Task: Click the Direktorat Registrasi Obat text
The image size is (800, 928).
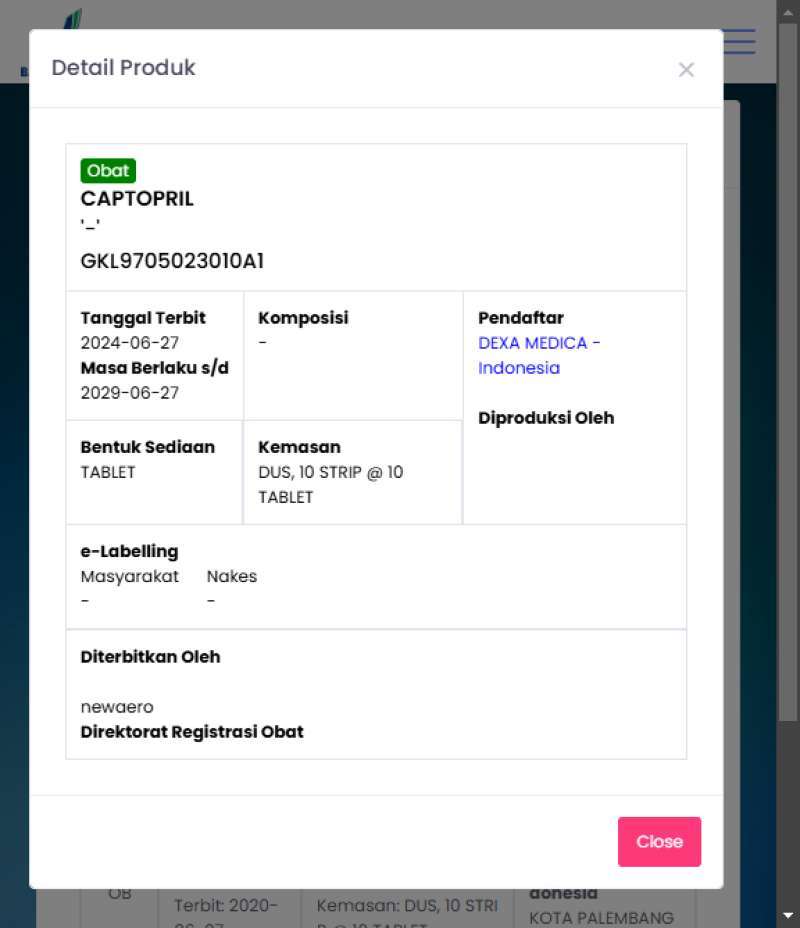Action: click(192, 732)
